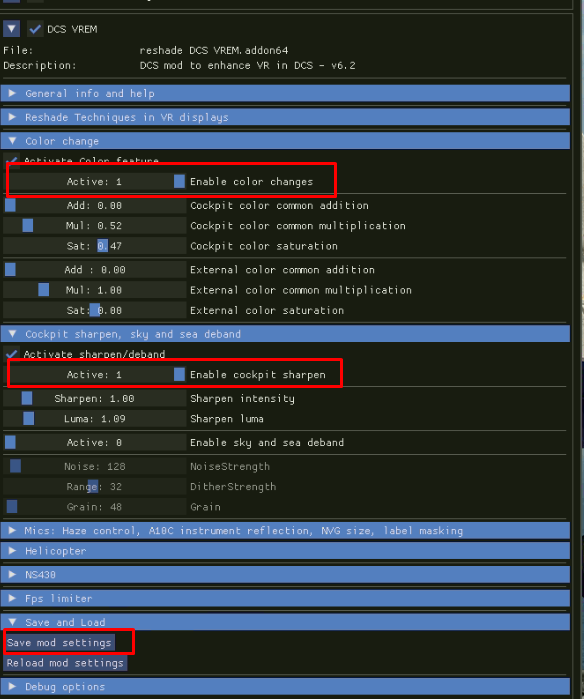This screenshot has width=584, height=699.
Task: Click the Cockpit color common multiplication slider
Action: click(95, 226)
